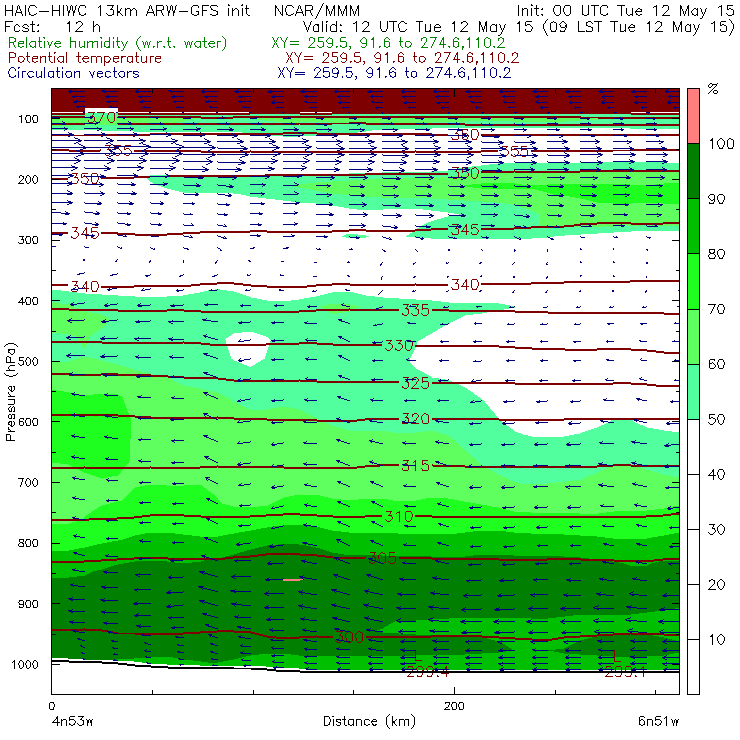740x740 pixels.
Task: Select the '320' contour label
Action: click(415, 419)
